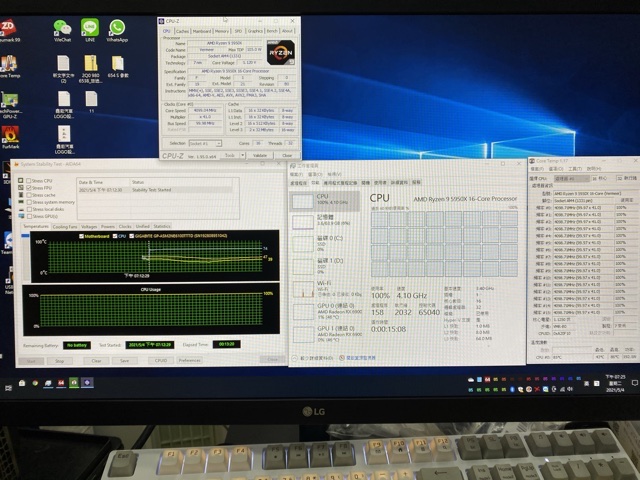Open Chrome from the taskbar
The width and height of the screenshot is (640, 480).
click(x=36, y=383)
